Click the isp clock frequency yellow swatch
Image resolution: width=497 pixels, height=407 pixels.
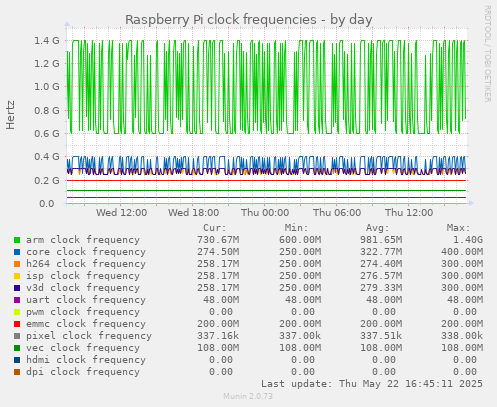(17, 276)
